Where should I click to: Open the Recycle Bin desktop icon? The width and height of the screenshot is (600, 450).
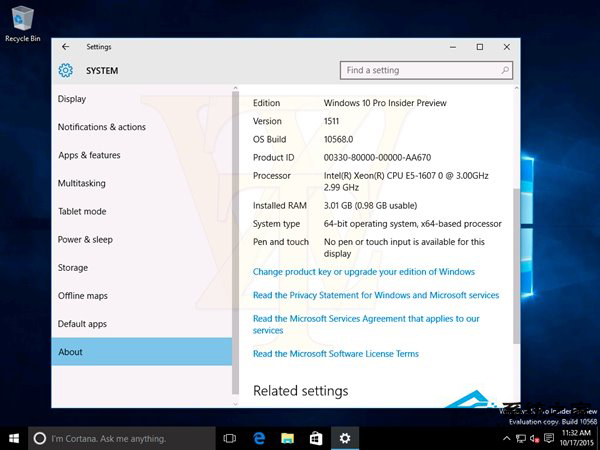(x=22, y=24)
